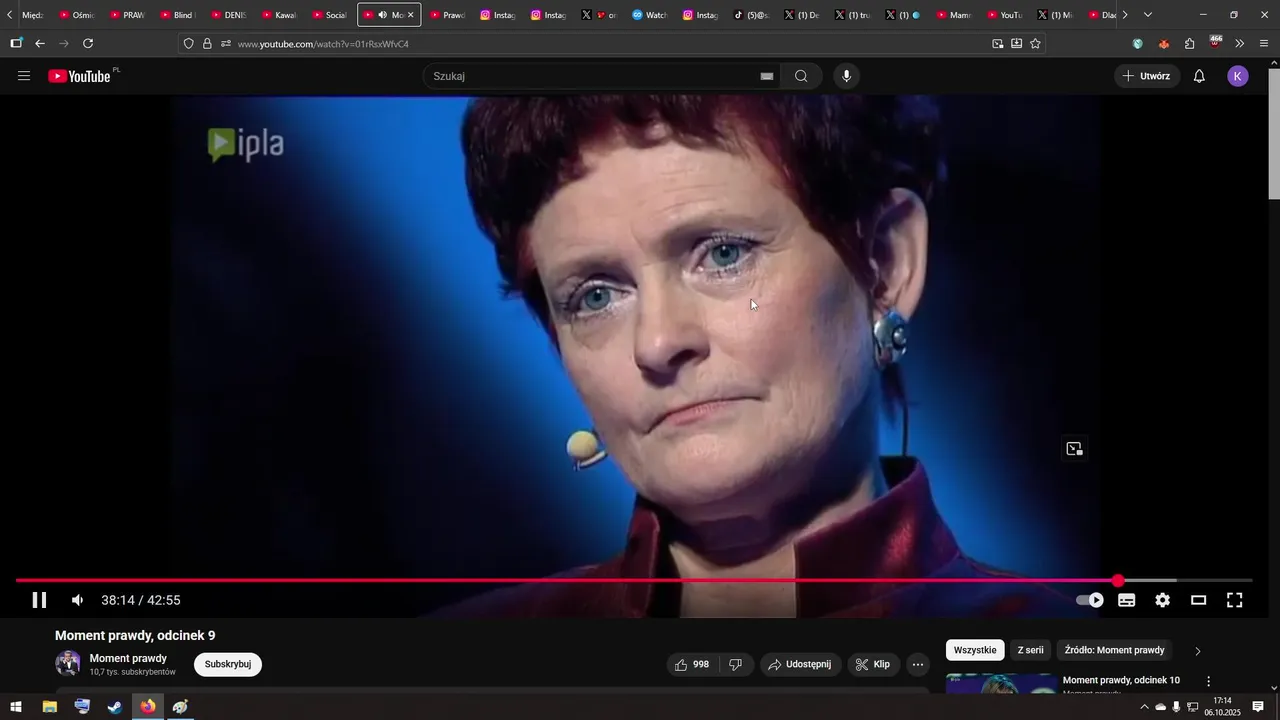The image size is (1280, 720).
Task: Open tracking protection shield info
Action: click(188, 44)
